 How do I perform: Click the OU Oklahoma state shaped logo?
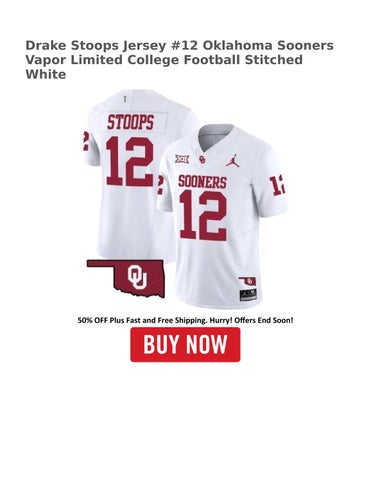point(126,277)
